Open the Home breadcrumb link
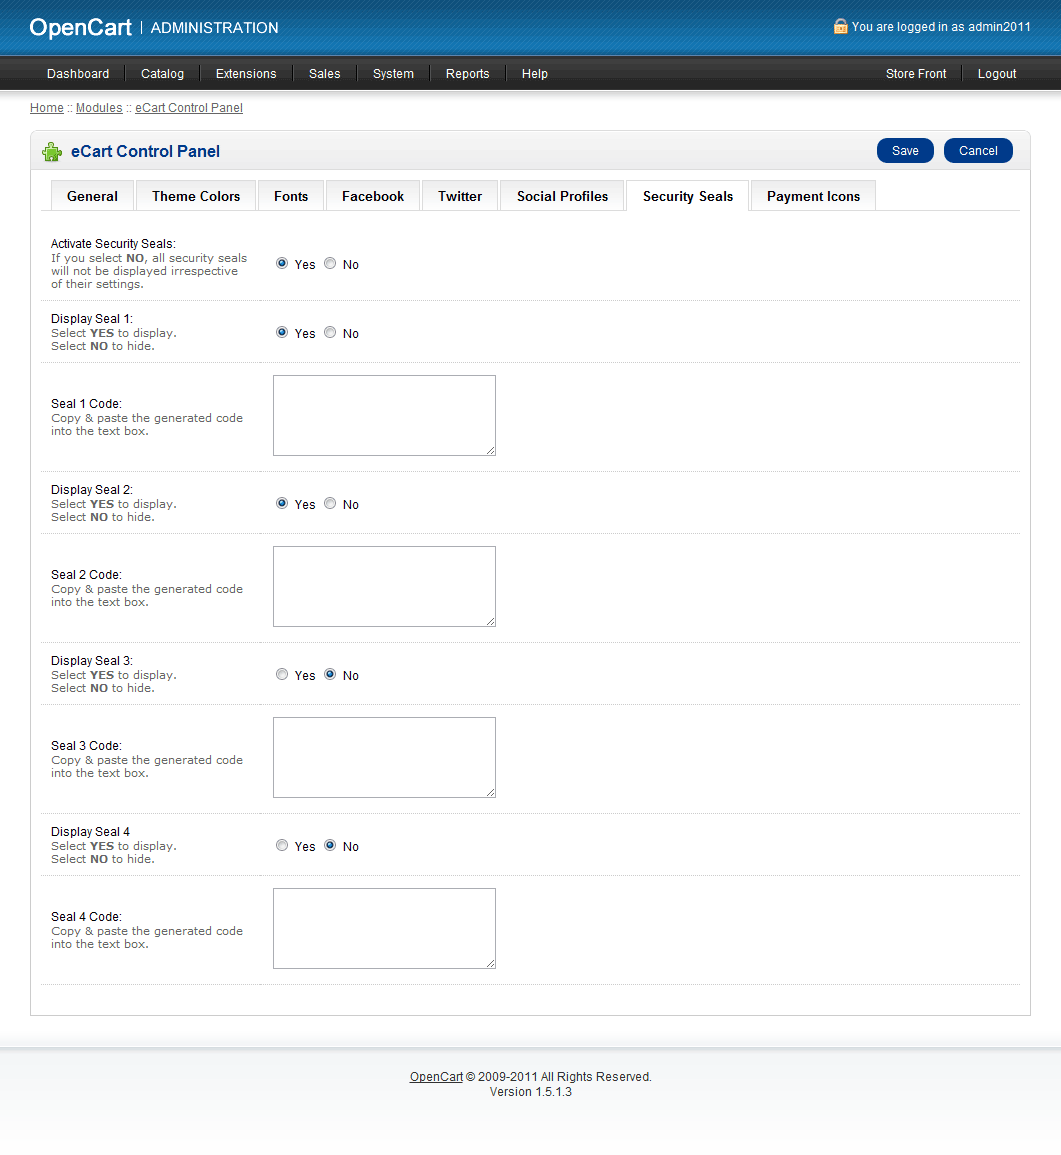 pos(46,108)
